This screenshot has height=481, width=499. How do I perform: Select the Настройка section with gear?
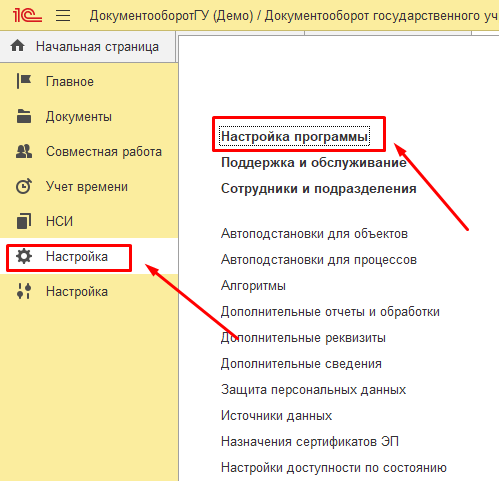click(89, 256)
